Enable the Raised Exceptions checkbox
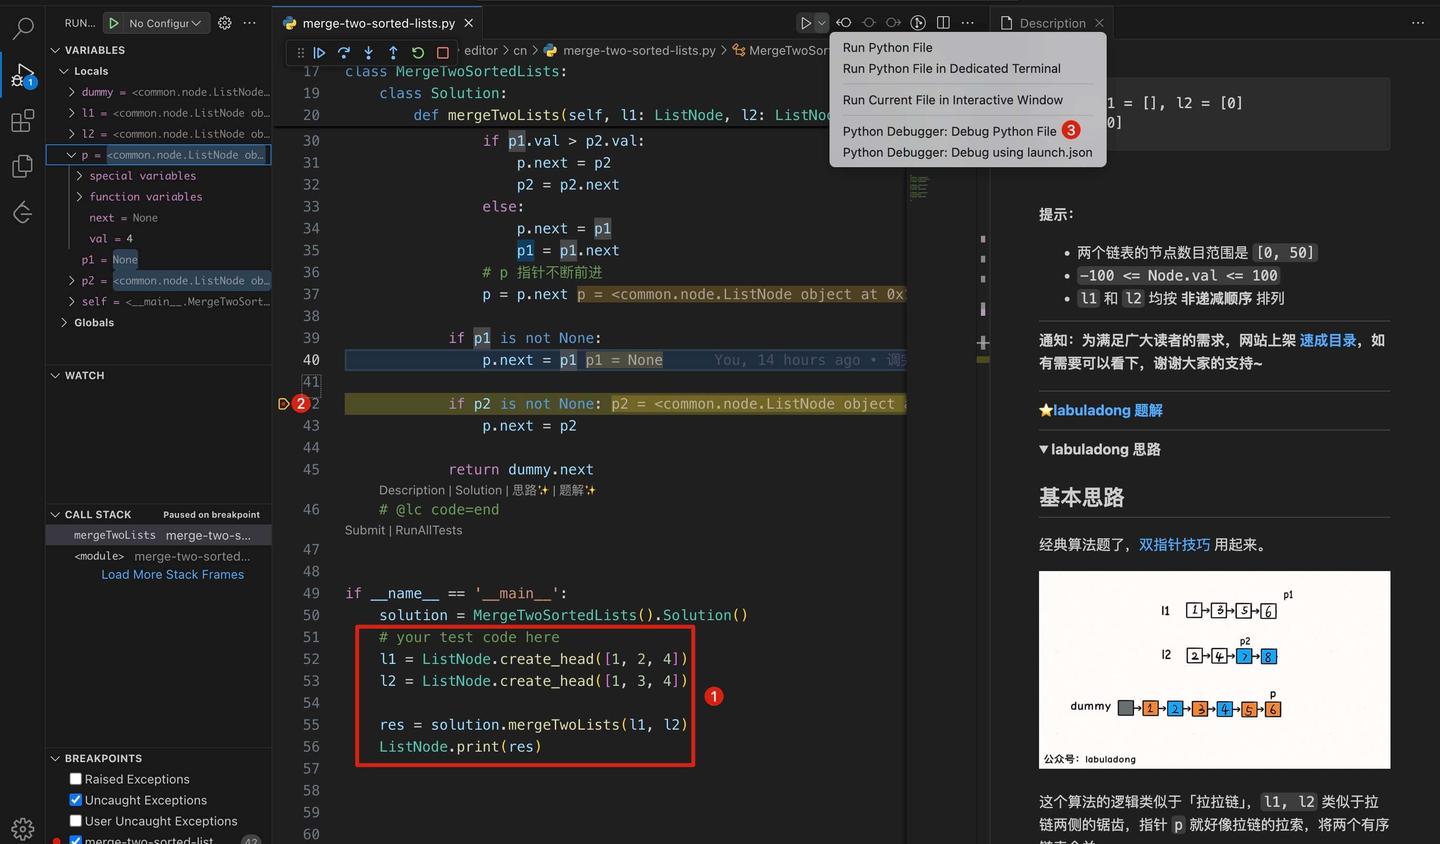Image resolution: width=1440 pixels, height=844 pixels. (x=75, y=778)
